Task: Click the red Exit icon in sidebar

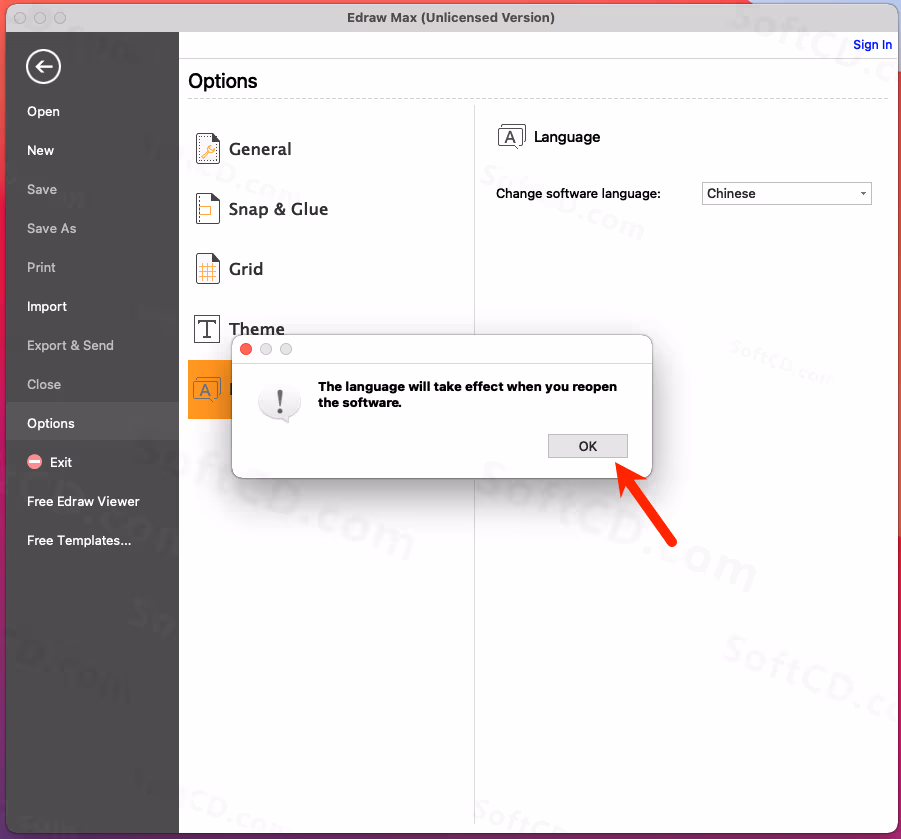Action: click(x=34, y=462)
